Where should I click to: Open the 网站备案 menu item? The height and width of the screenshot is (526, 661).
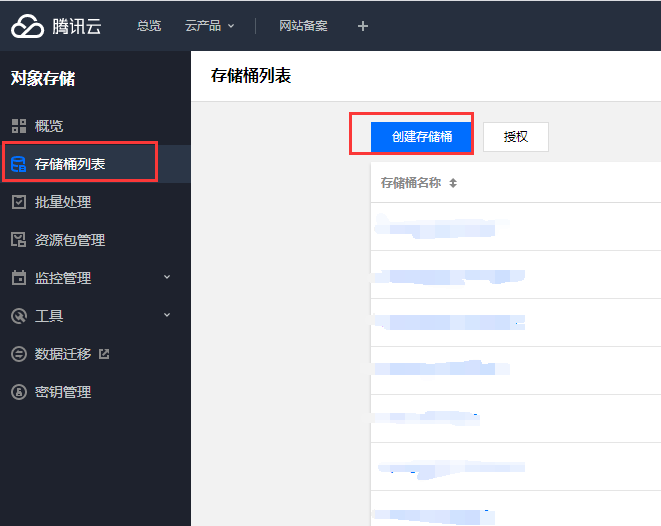point(303,26)
